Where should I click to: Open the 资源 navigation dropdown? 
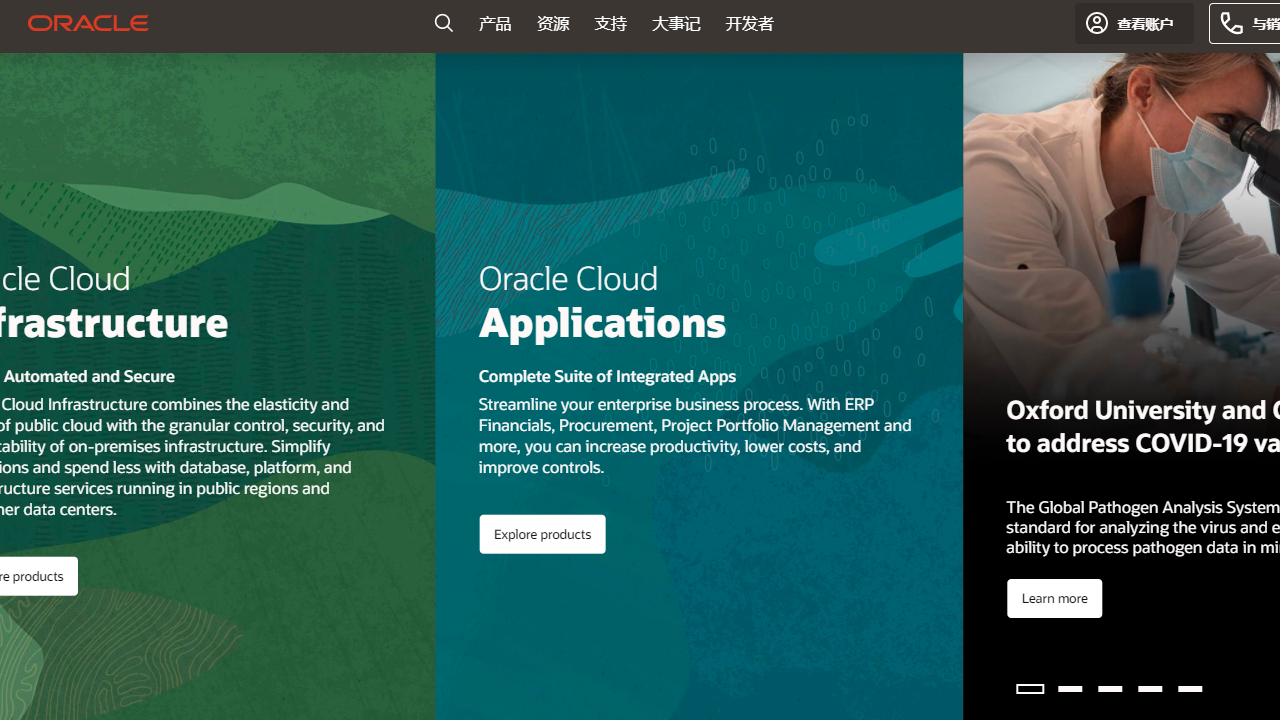coord(552,23)
